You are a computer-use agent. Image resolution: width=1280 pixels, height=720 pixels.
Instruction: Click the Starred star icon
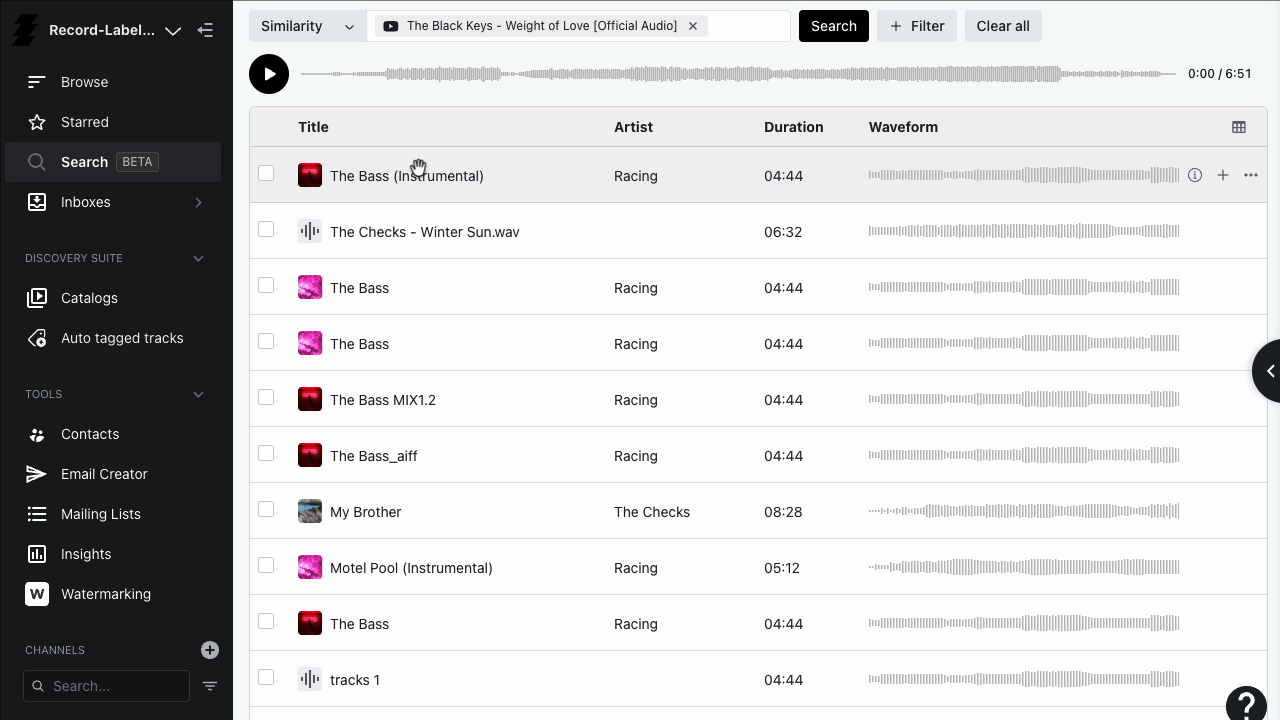pyautogui.click(x=37, y=122)
